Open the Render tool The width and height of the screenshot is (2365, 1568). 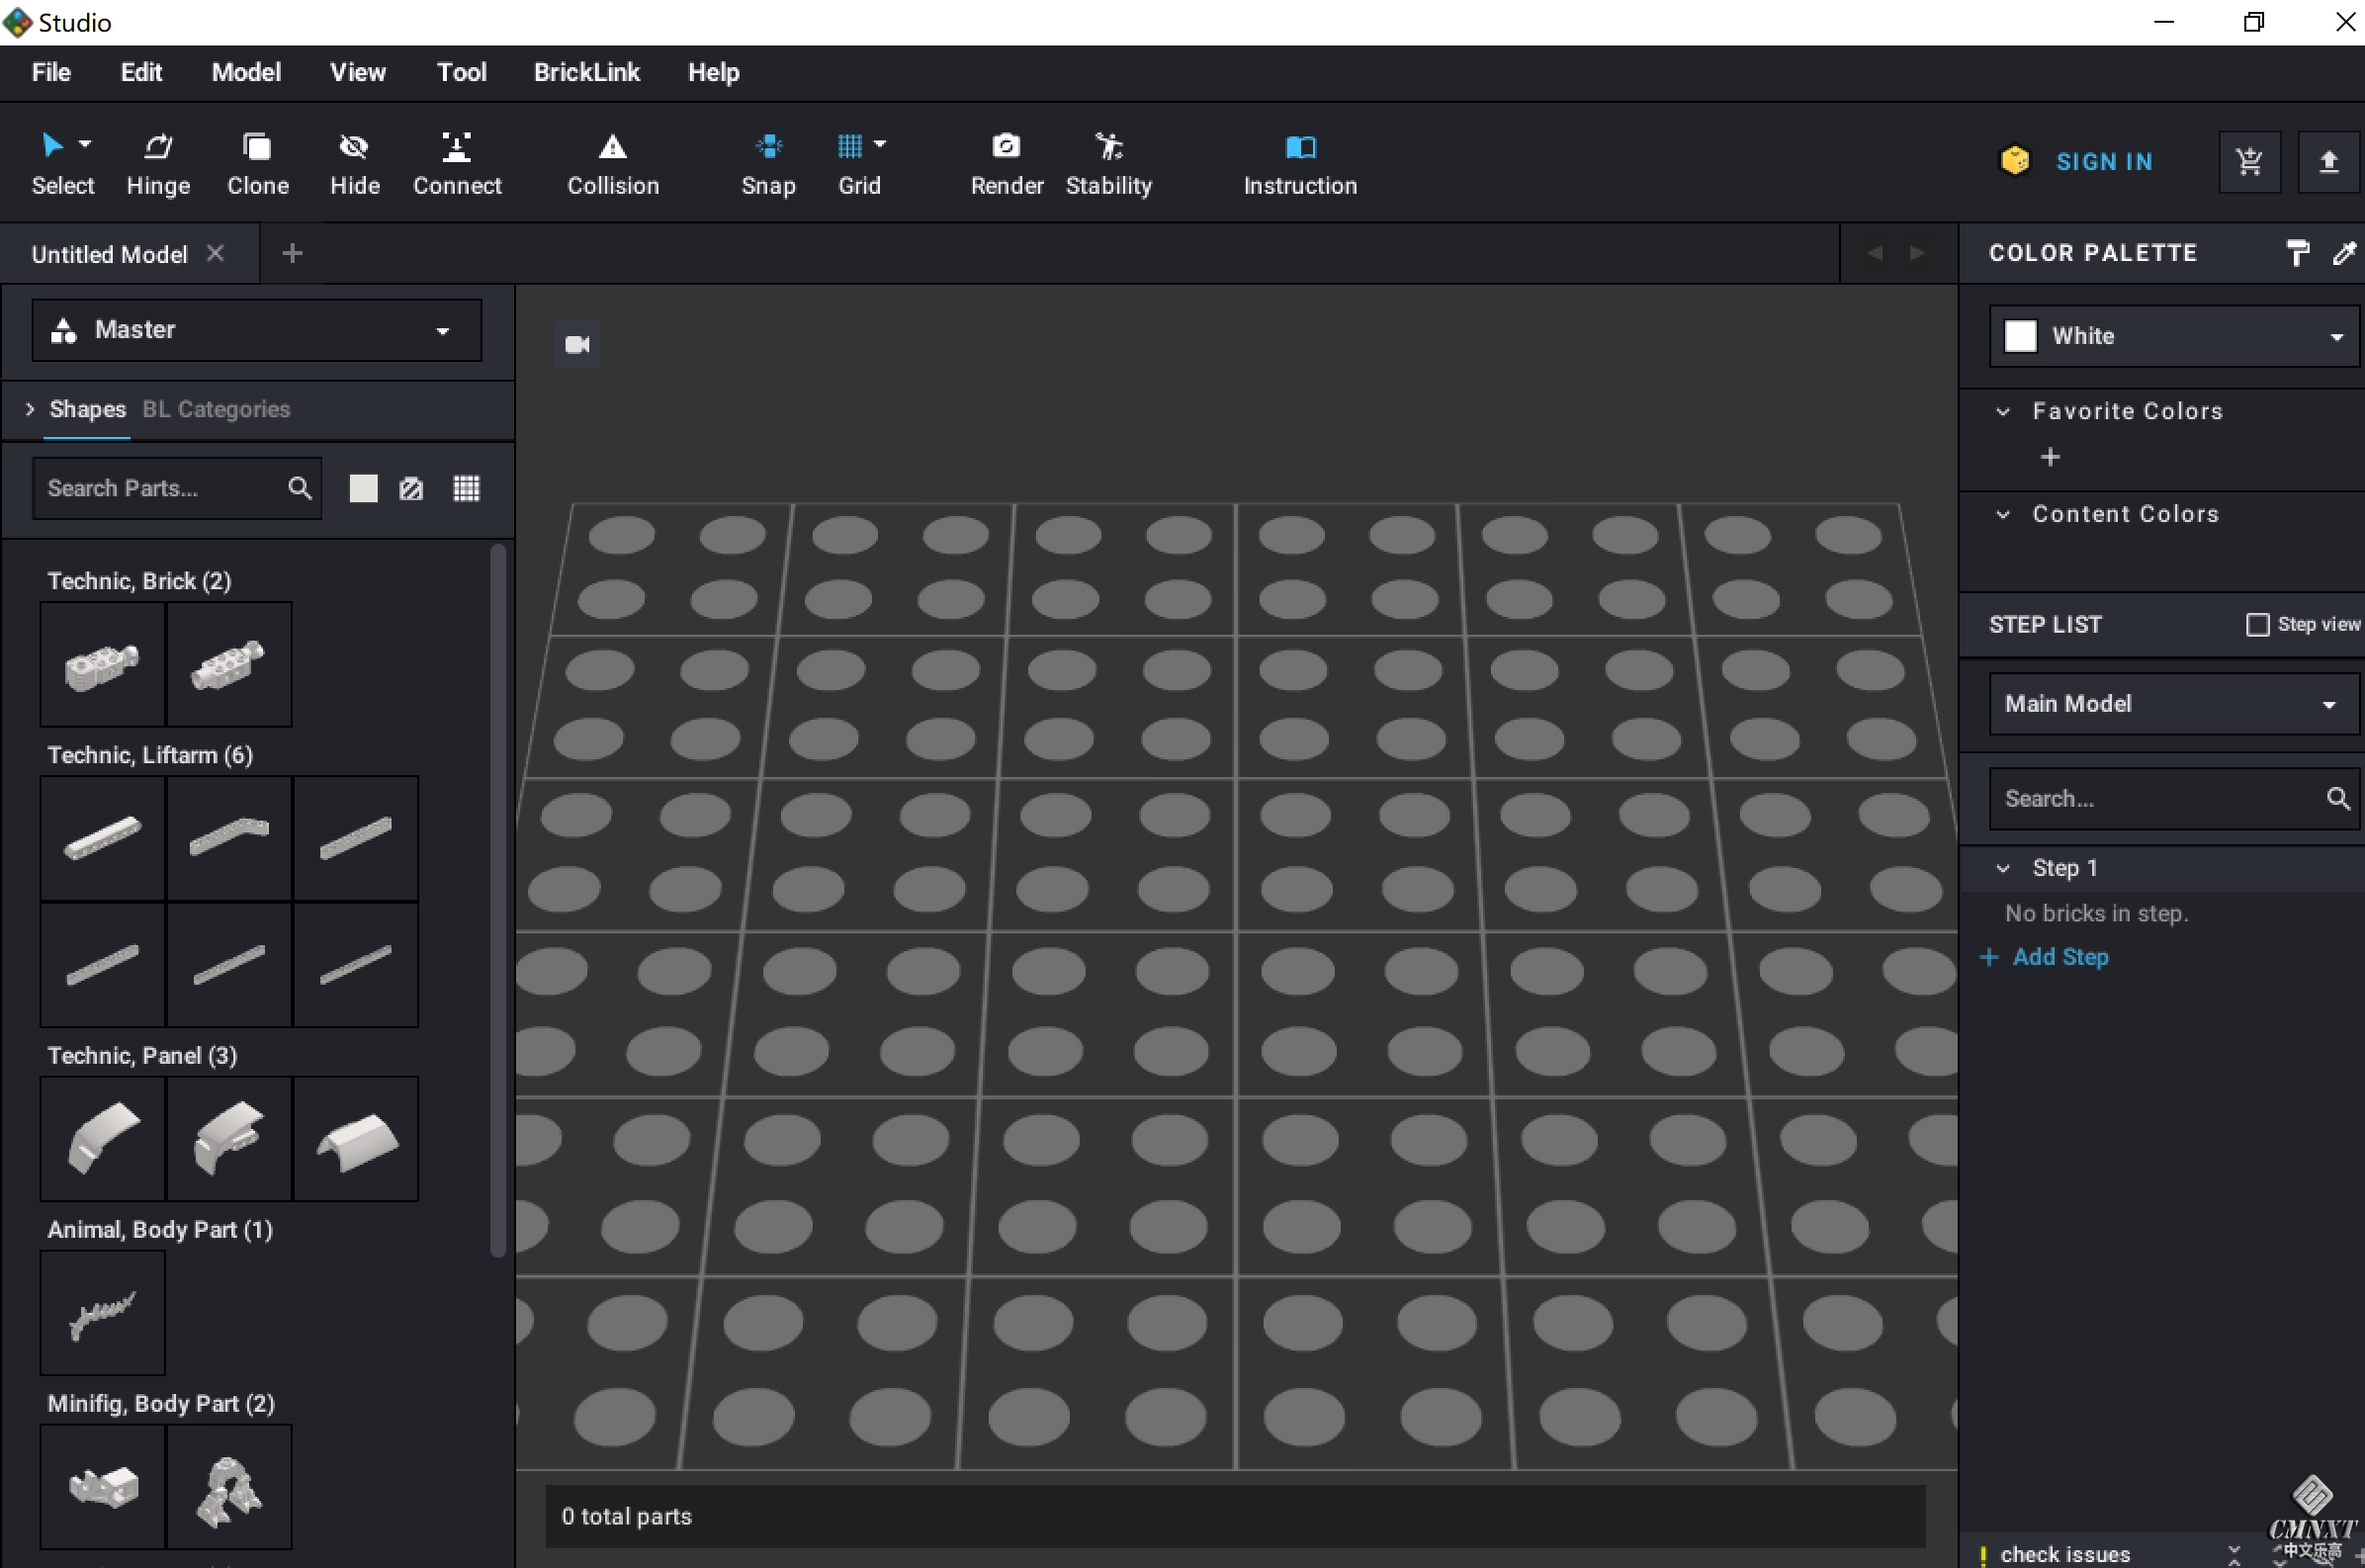1006,163
